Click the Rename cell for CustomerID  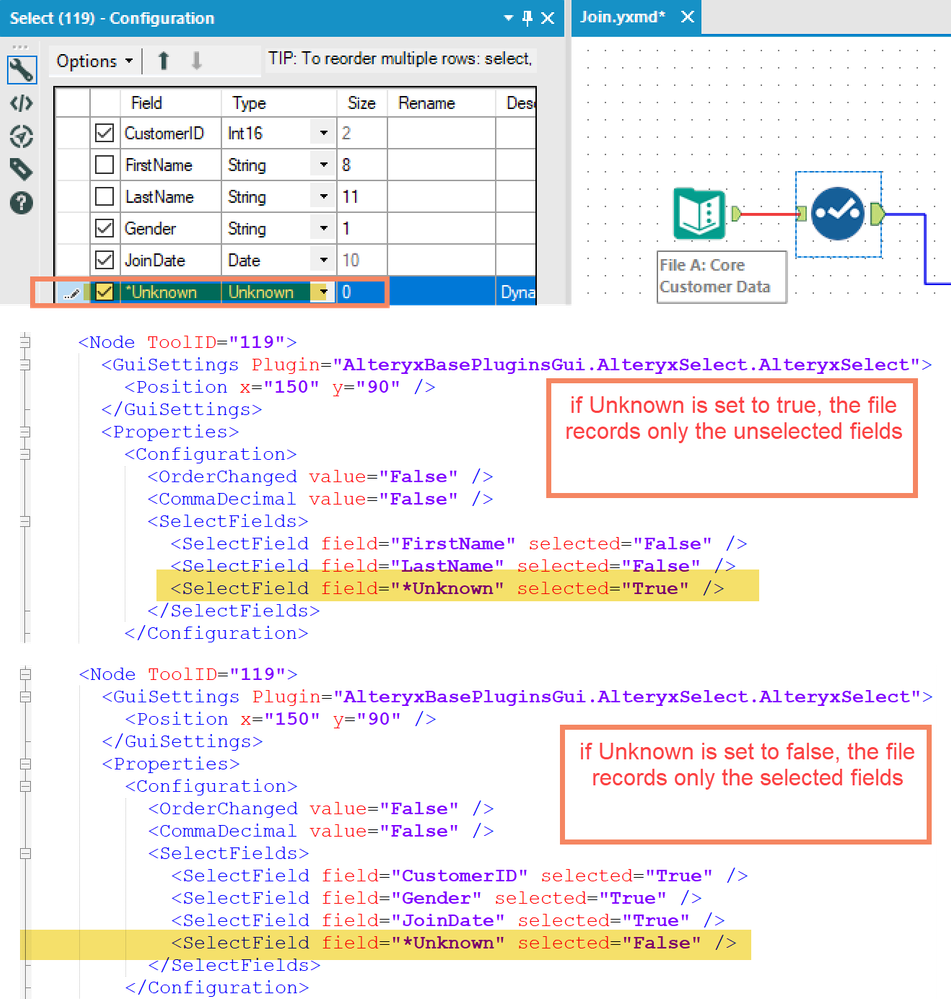[441, 133]
